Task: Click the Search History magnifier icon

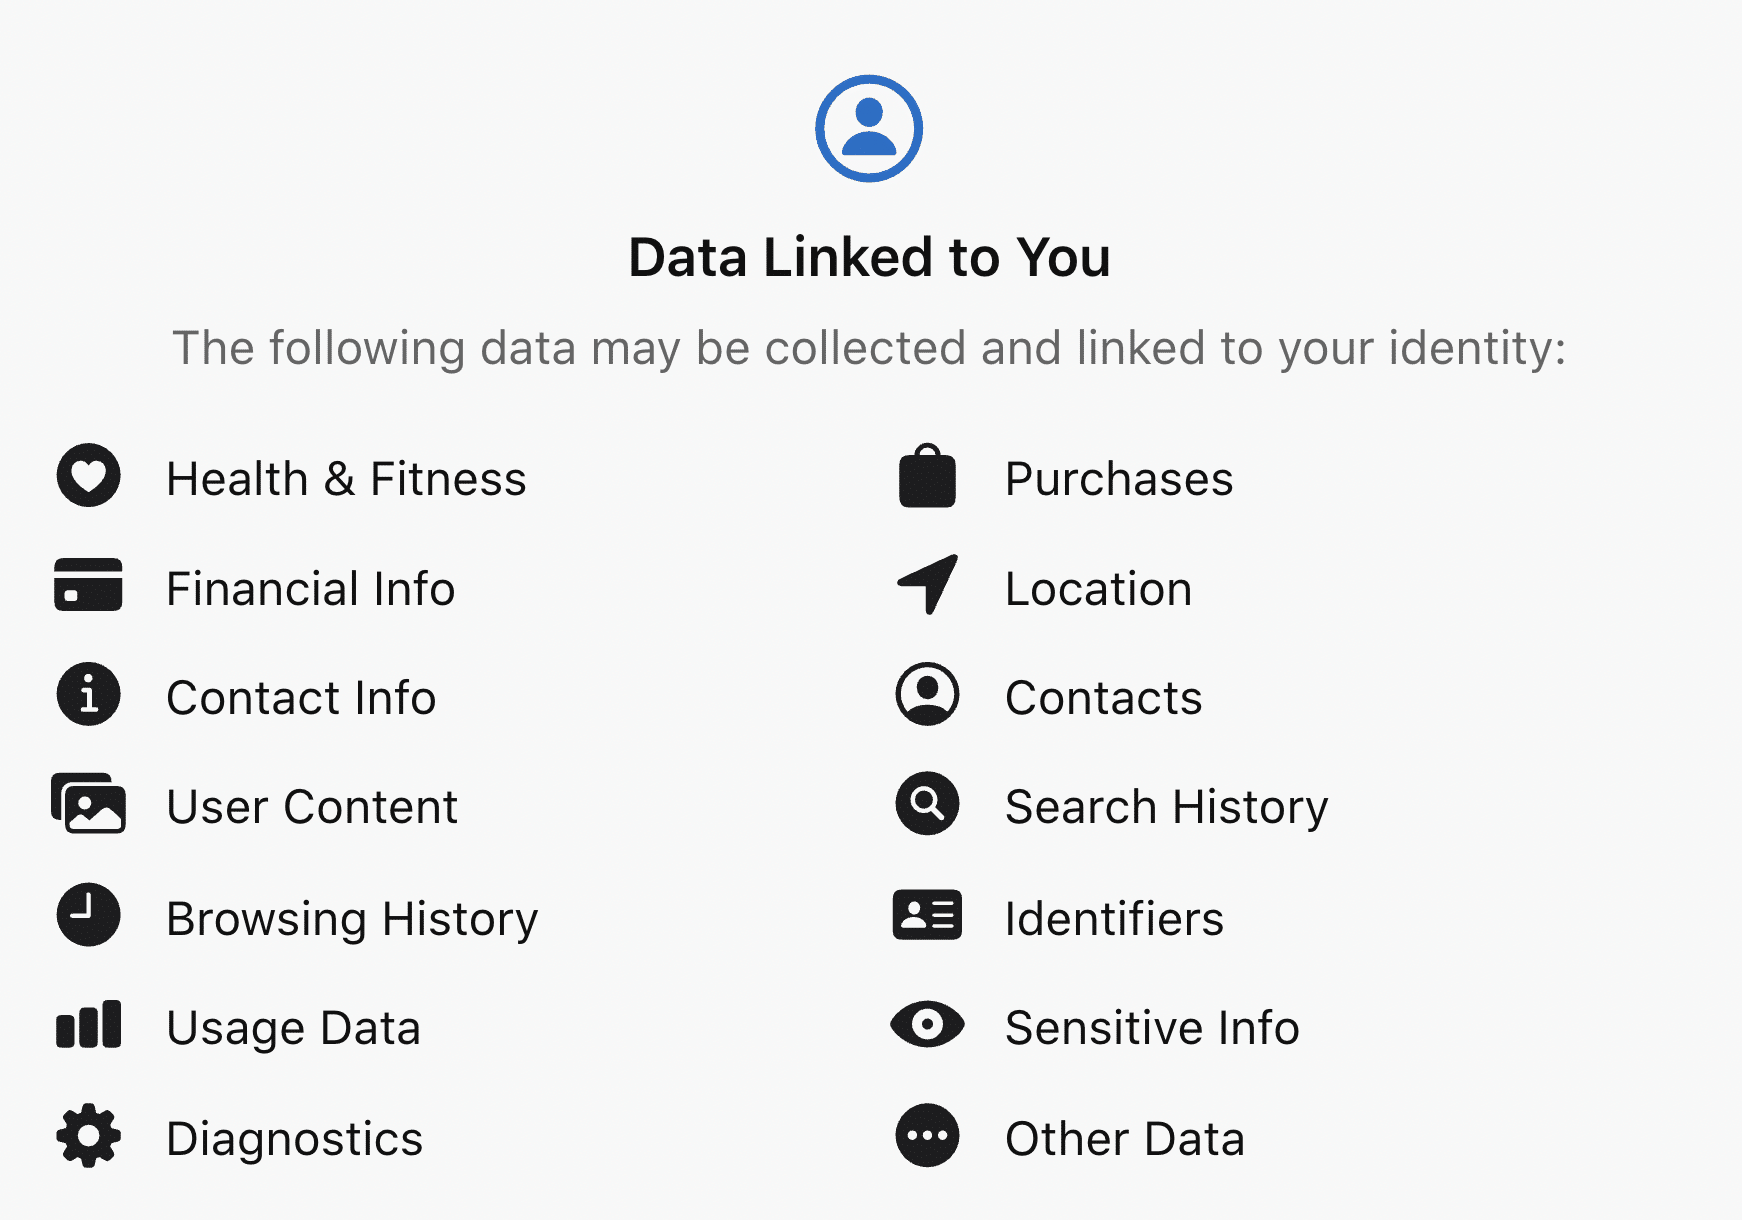Action: [927, 803]
